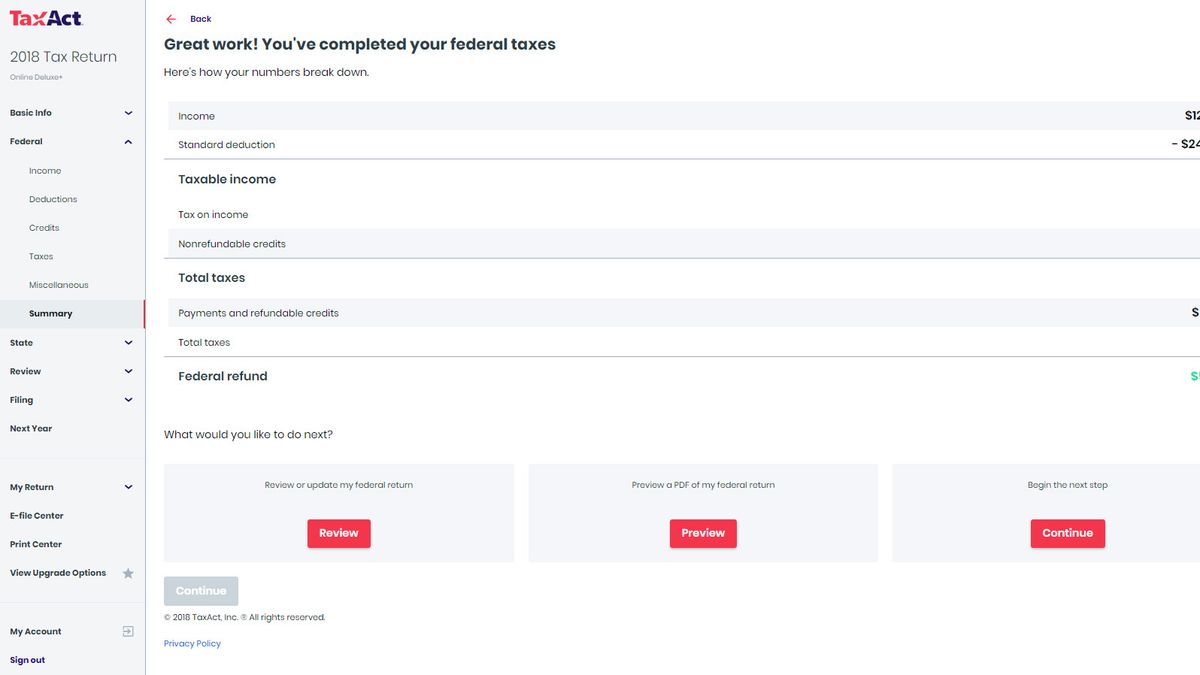Click the star icon beside View Upgrade Options
The image size is (1200, 675).
(128, 574)
